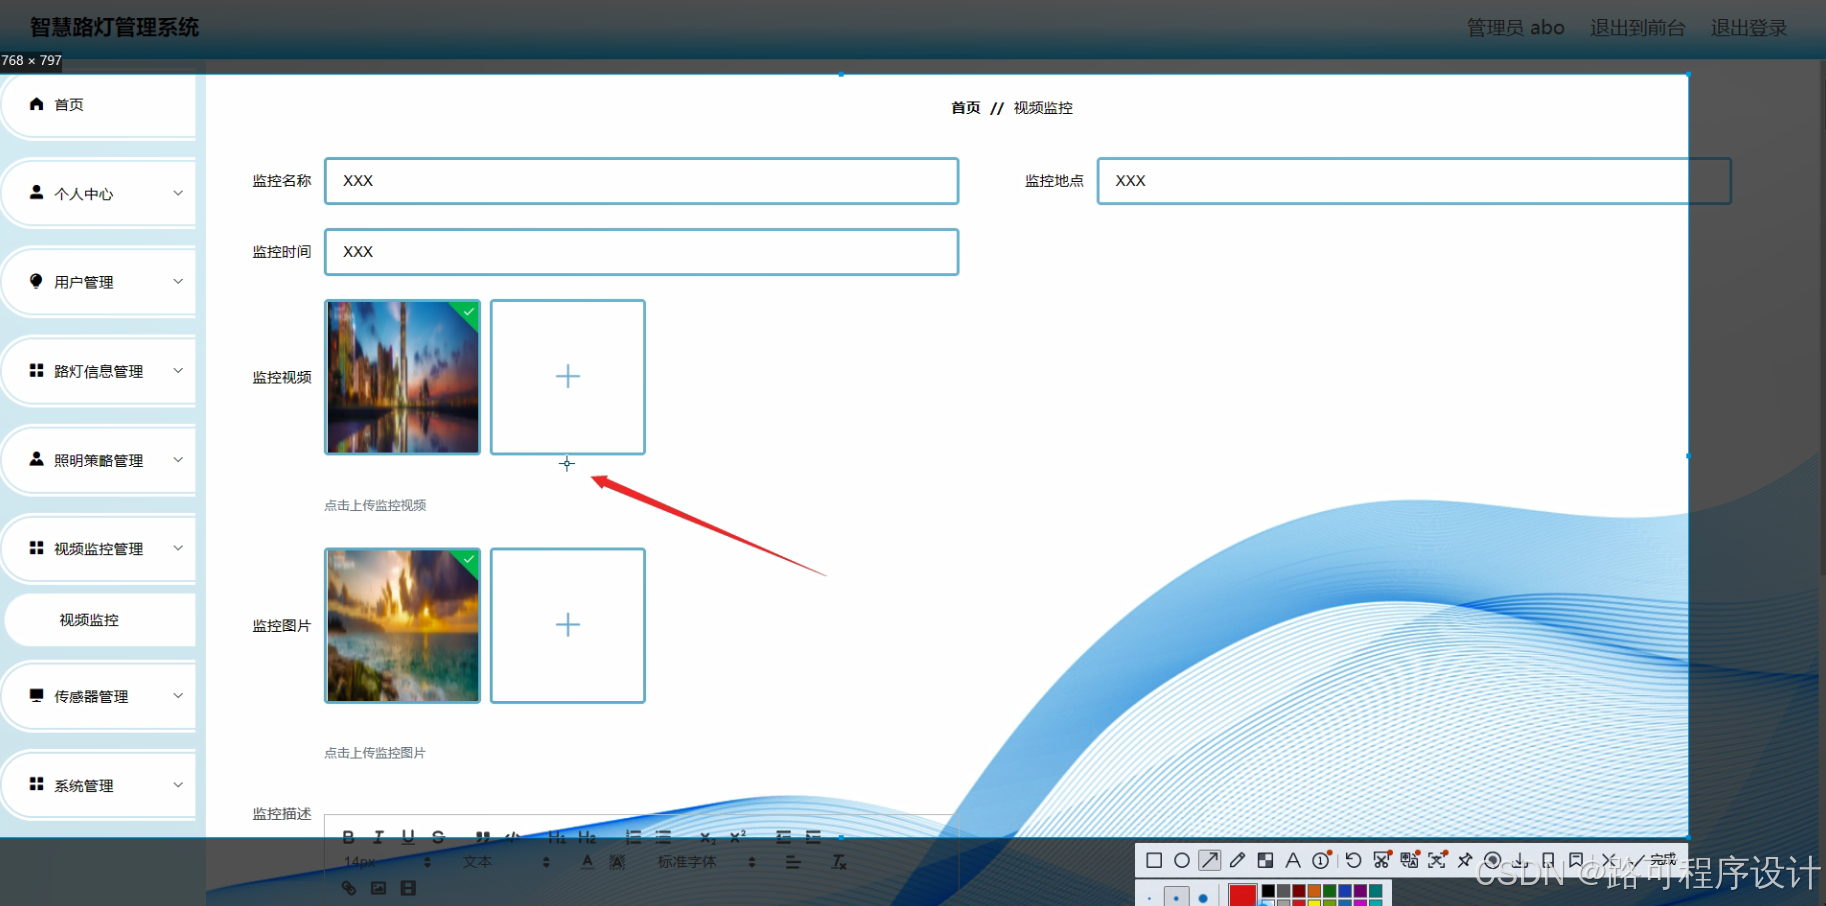Add another 监控视频 upload with plus box
This screenshot has width=1826, height=906.
568,377
